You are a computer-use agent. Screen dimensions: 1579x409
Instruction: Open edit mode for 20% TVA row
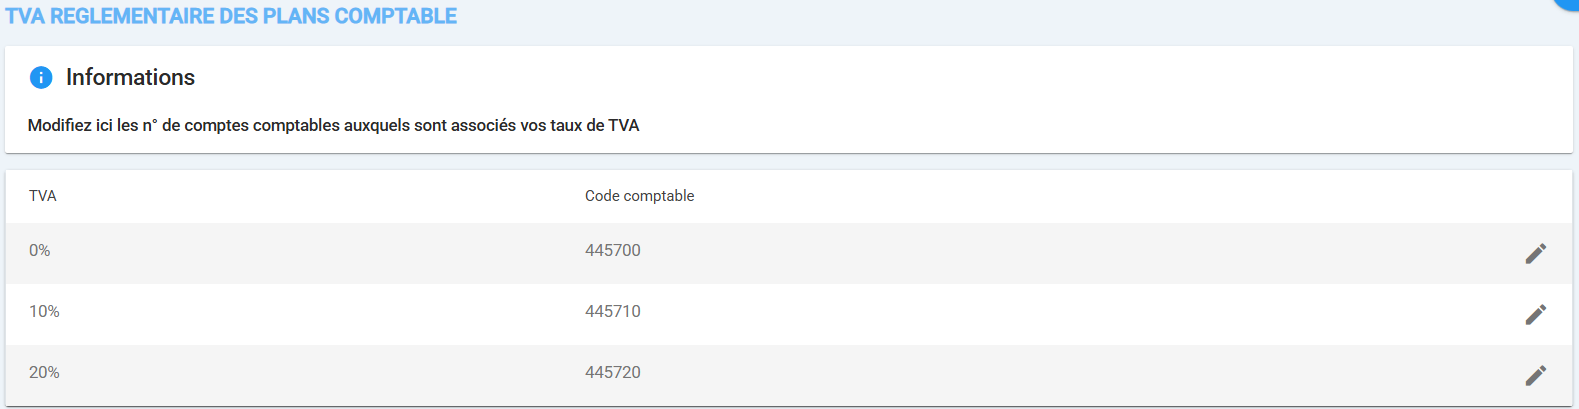(x=1535, y=375)
